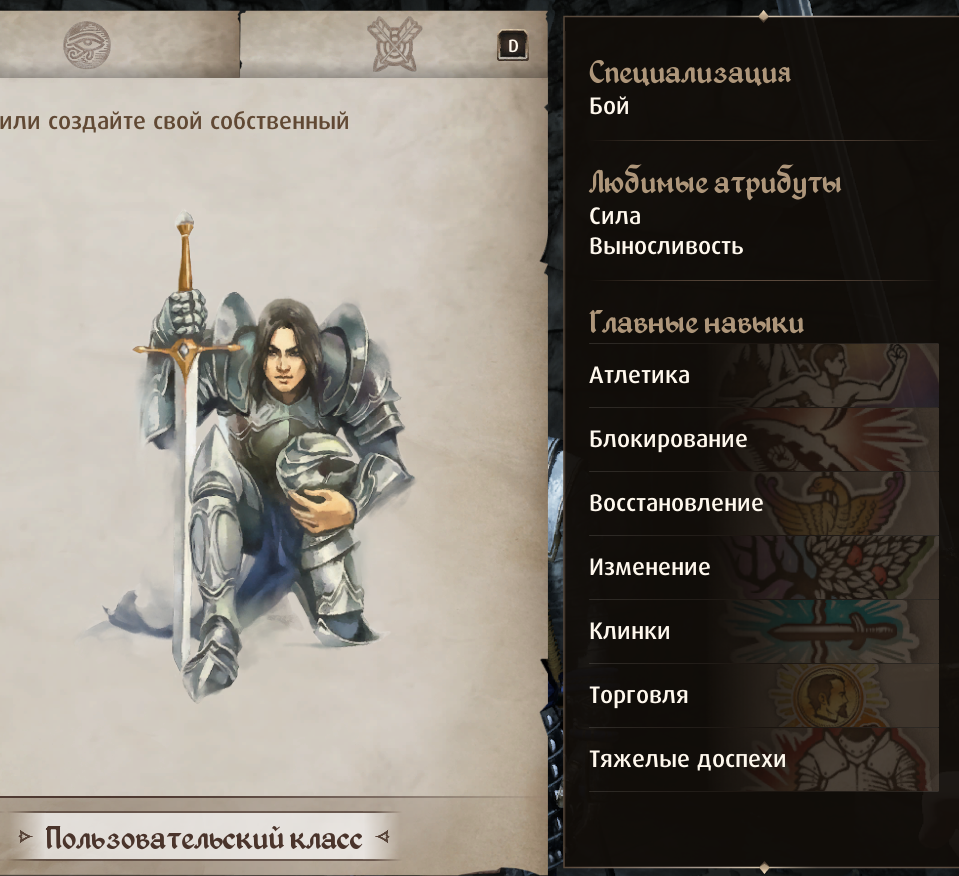The width and height of the screenshot is (959, 876).
Task: Click the Пользовательский класс button
Action: coord(204,837)
